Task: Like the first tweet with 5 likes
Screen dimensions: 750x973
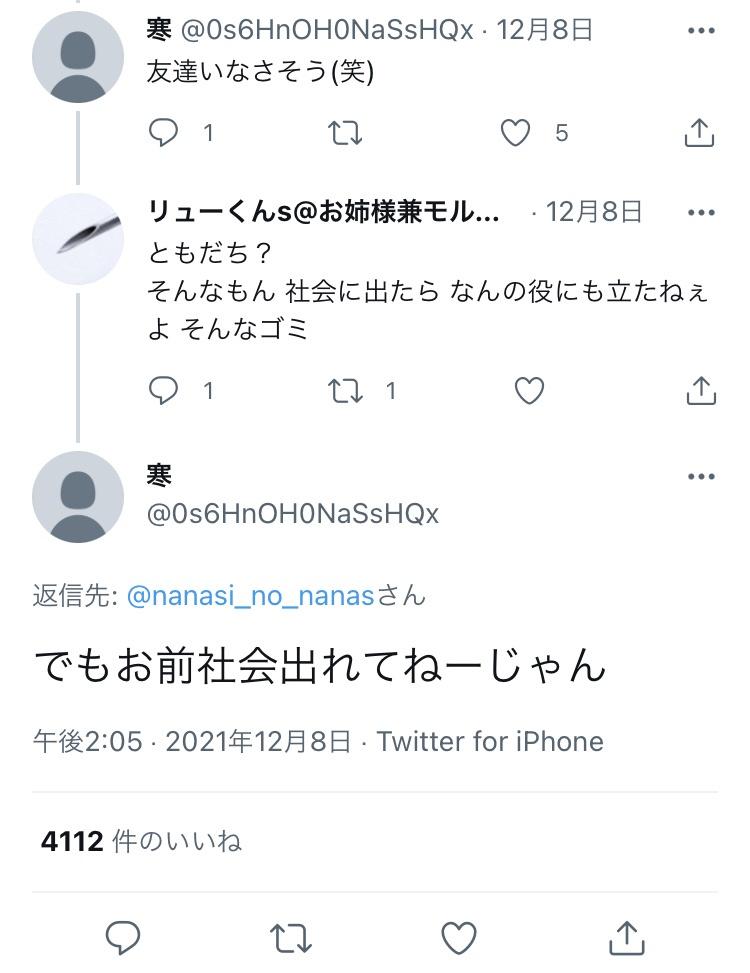Action: tap(515, 133)
